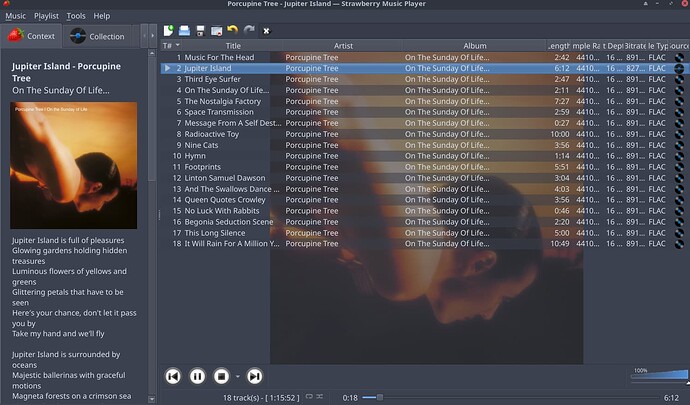Click the play indicator on the Jupiter Island row

(x=167, y=68)
